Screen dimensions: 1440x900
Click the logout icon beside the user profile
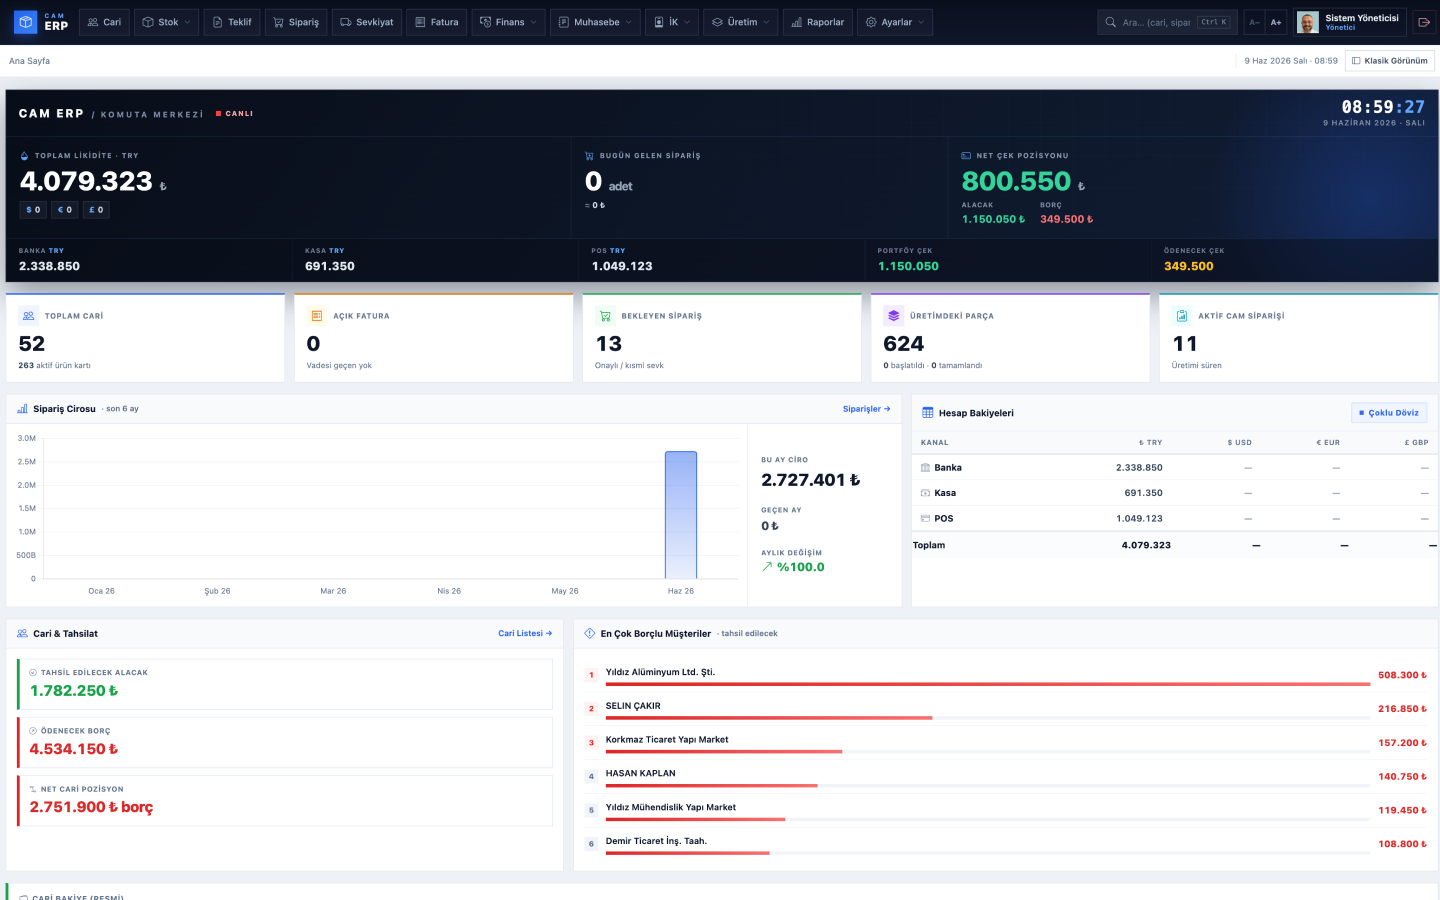[x=1424, y=22]
